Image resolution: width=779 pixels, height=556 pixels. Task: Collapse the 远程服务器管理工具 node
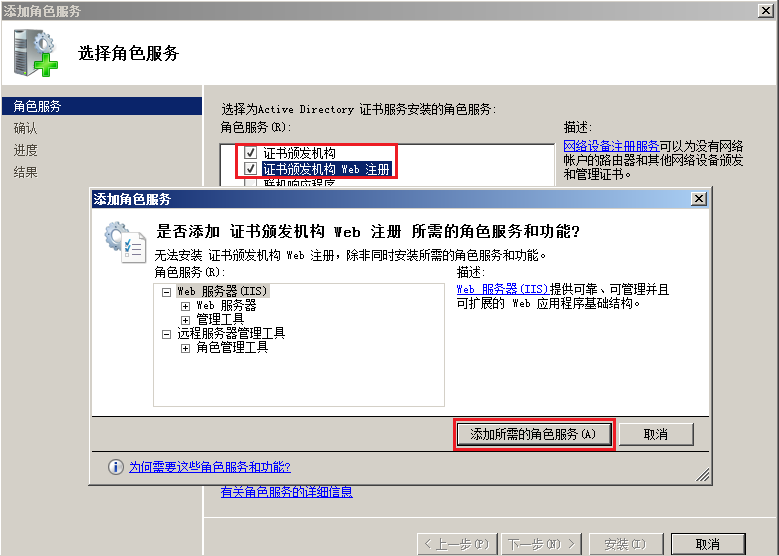(166, 334)
